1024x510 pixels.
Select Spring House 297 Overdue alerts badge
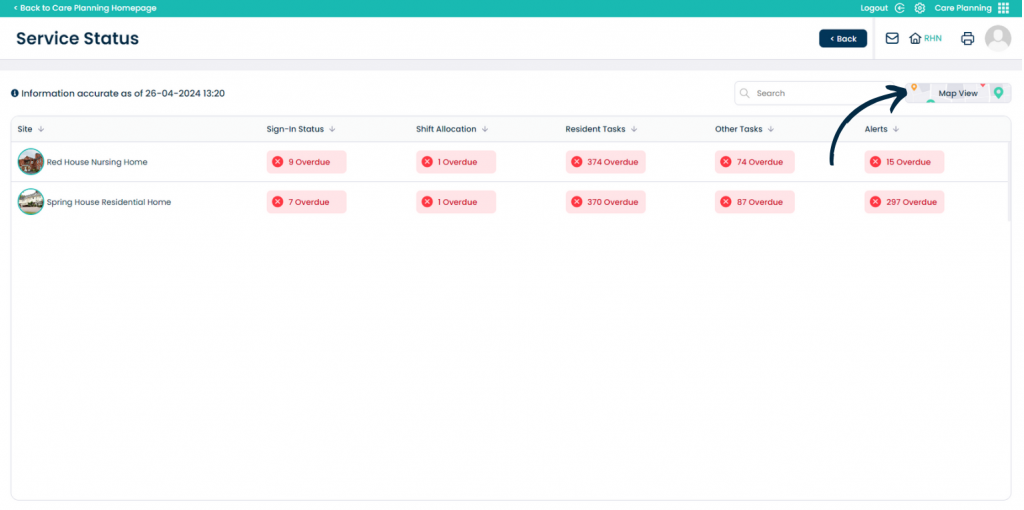coord(904,202)
